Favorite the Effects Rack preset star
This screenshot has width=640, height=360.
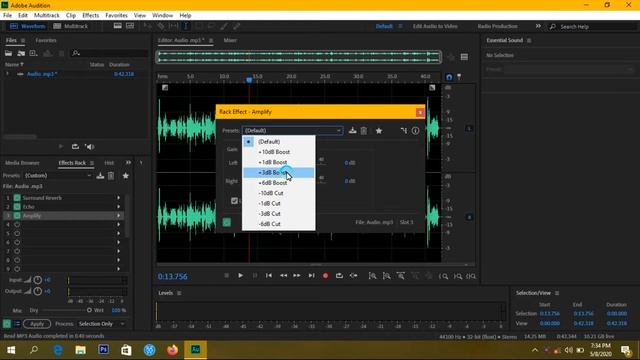[x=126, y=176]
